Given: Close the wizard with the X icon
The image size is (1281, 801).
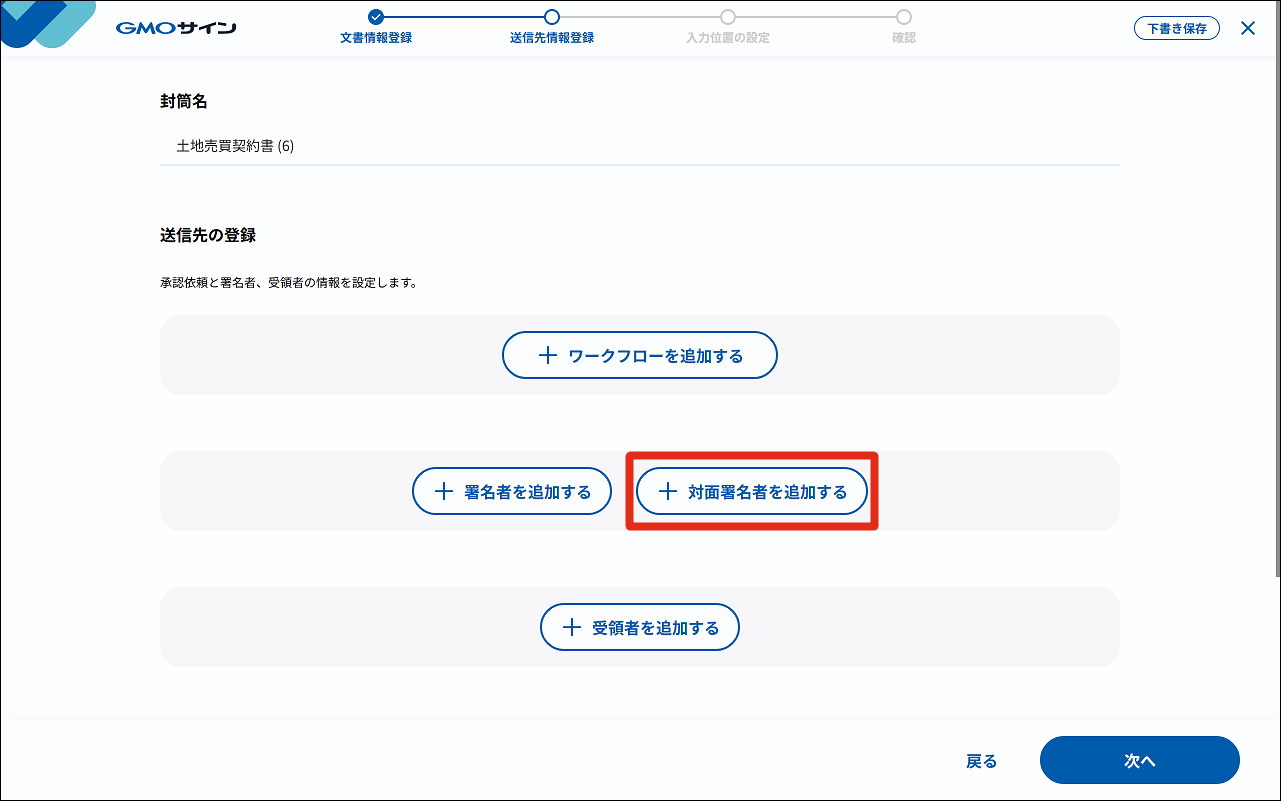Looking at the screenshot, I should tap(1248, 28).
